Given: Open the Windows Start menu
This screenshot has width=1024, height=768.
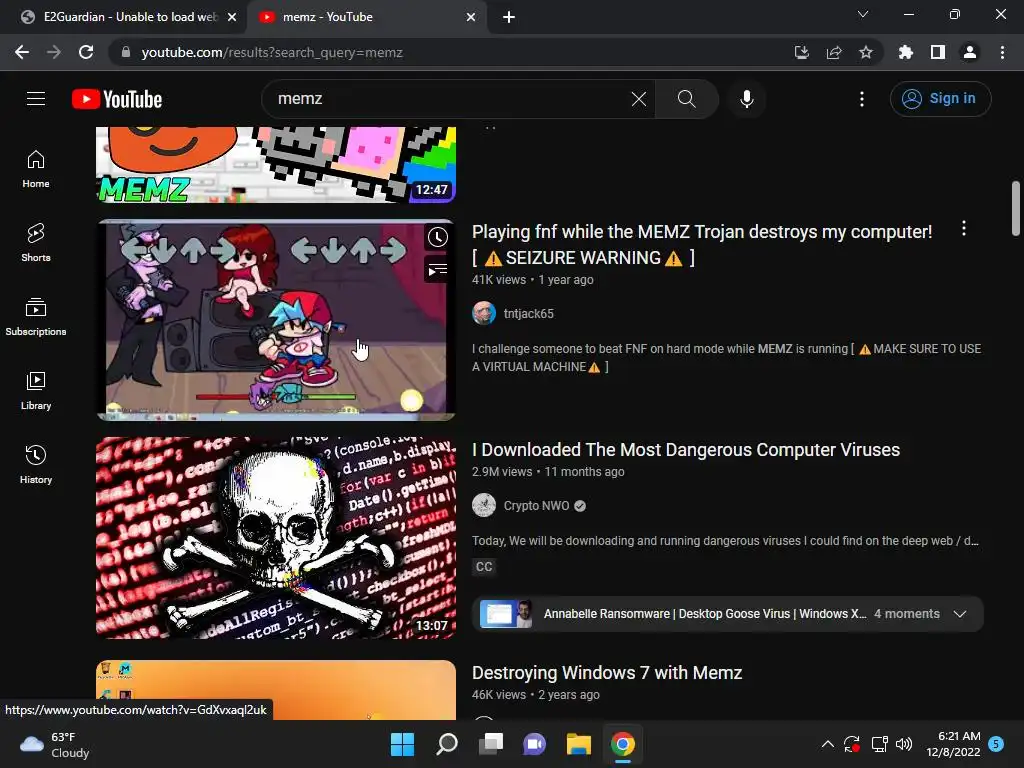Looking at the screenshot, I should (402, 744).
